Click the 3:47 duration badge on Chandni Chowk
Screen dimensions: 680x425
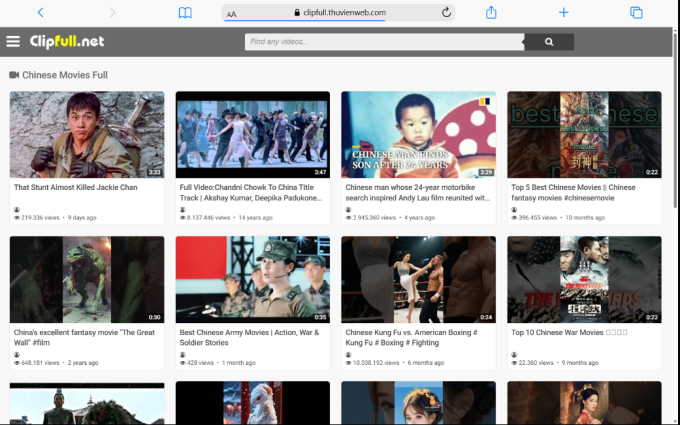click(320, 172)
